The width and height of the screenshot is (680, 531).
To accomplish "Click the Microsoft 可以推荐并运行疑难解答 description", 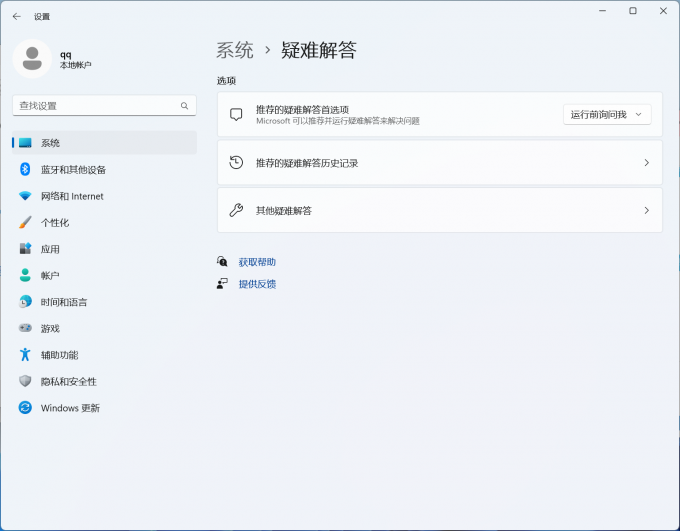I will tap(338, 121).
